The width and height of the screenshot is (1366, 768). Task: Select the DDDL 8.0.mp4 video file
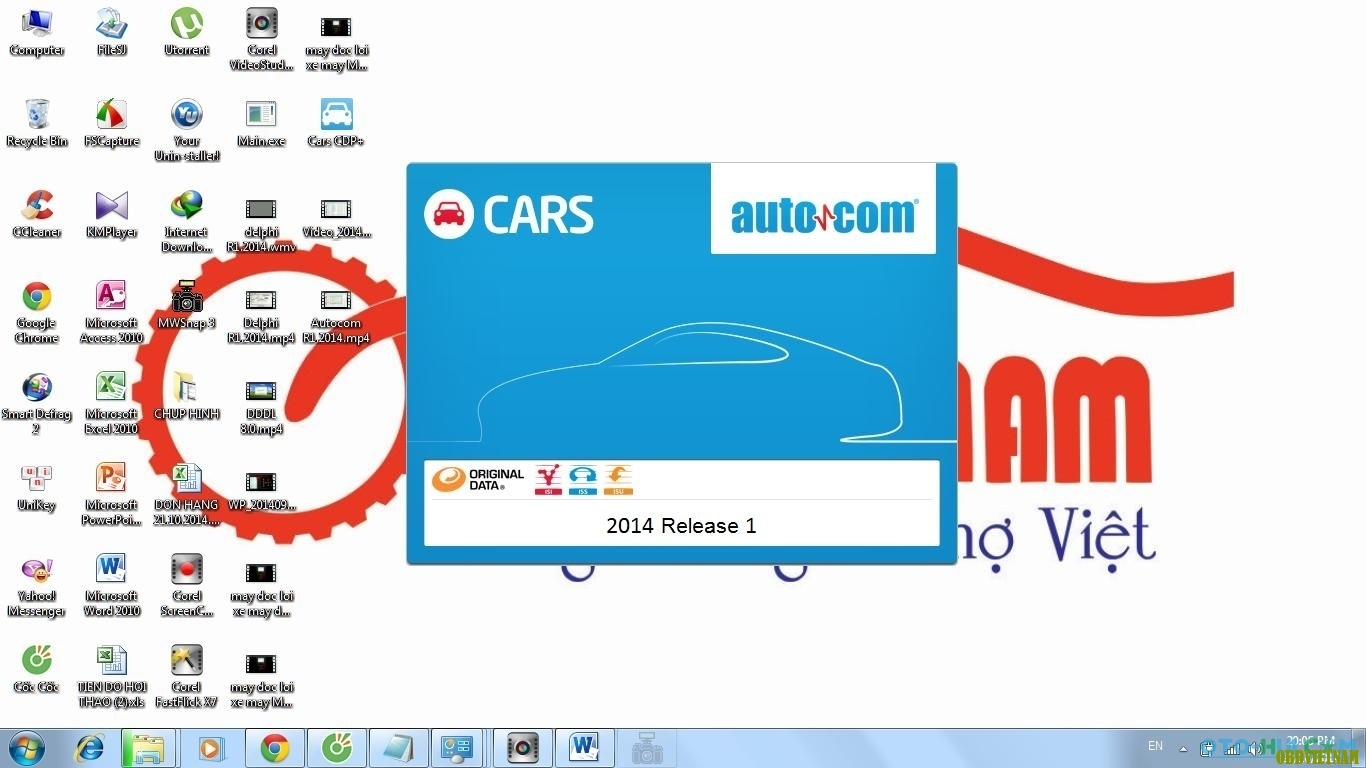(x=261, y=391)
